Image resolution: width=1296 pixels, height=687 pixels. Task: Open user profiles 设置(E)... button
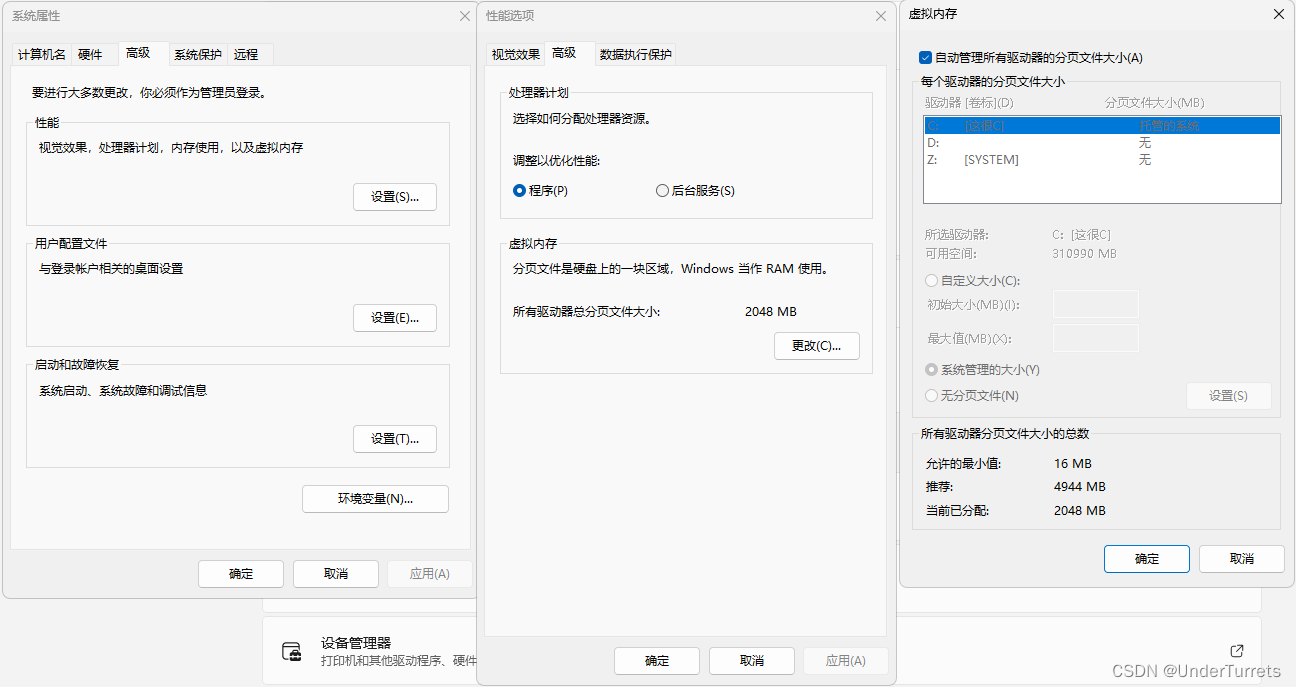click(395, 318)
